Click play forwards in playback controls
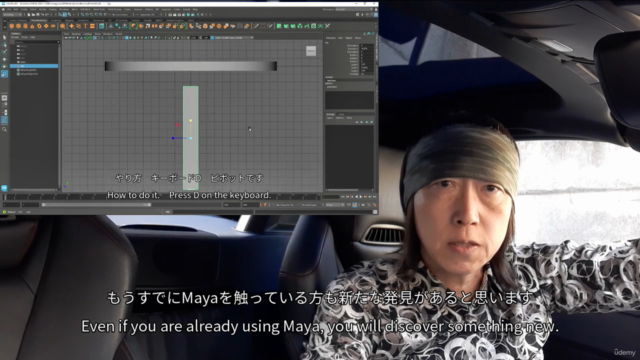Viewport: 640px width, 360px height. point(360,197)
